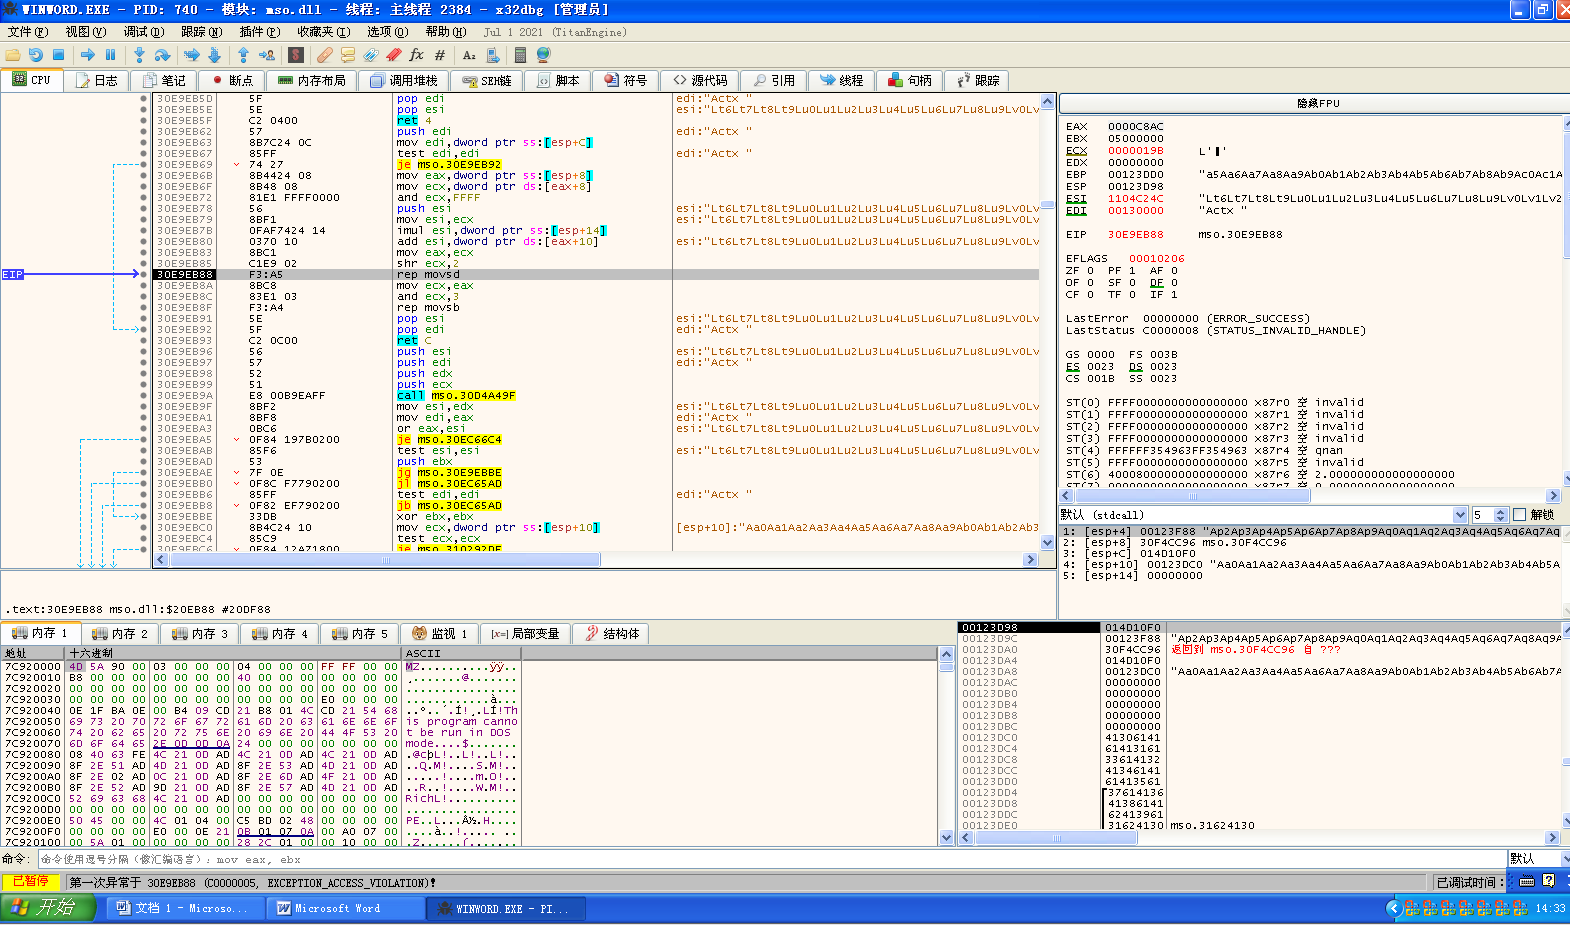Open the Scylla icon in toolbar
The image size is (1570, 925).
coord(296,55)
